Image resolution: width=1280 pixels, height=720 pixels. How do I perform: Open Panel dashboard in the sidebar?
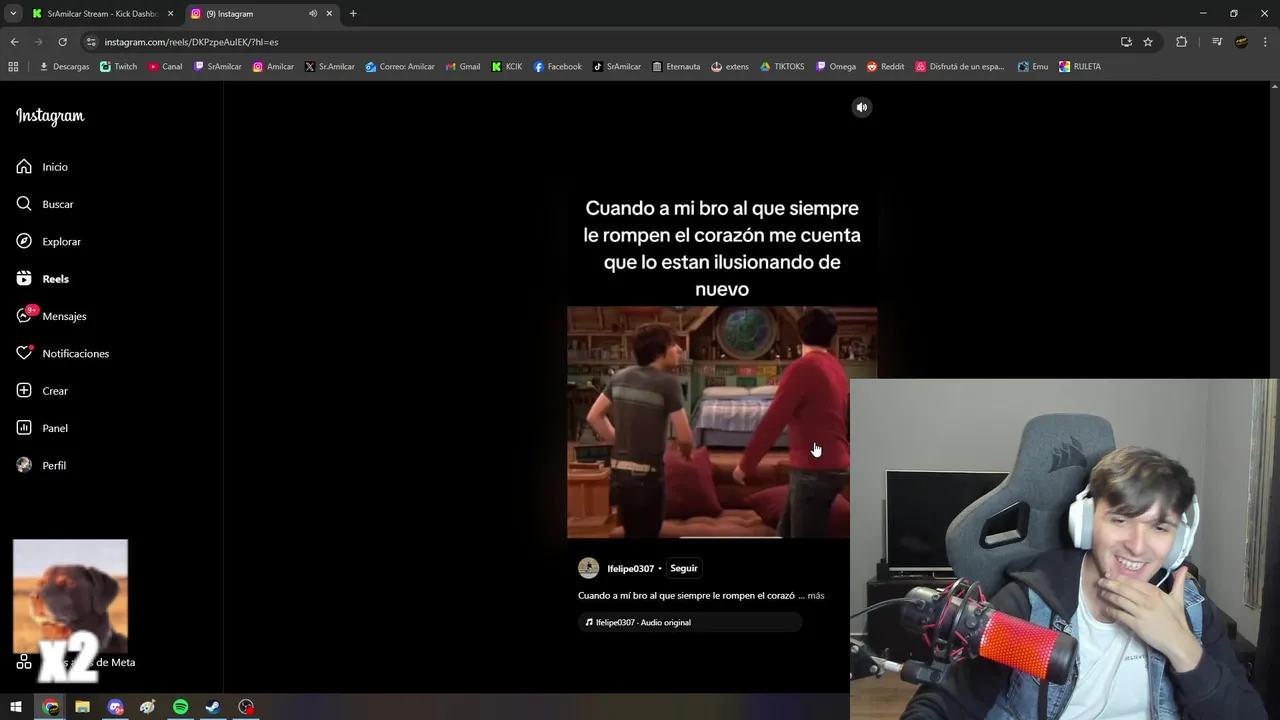[42, 428]
